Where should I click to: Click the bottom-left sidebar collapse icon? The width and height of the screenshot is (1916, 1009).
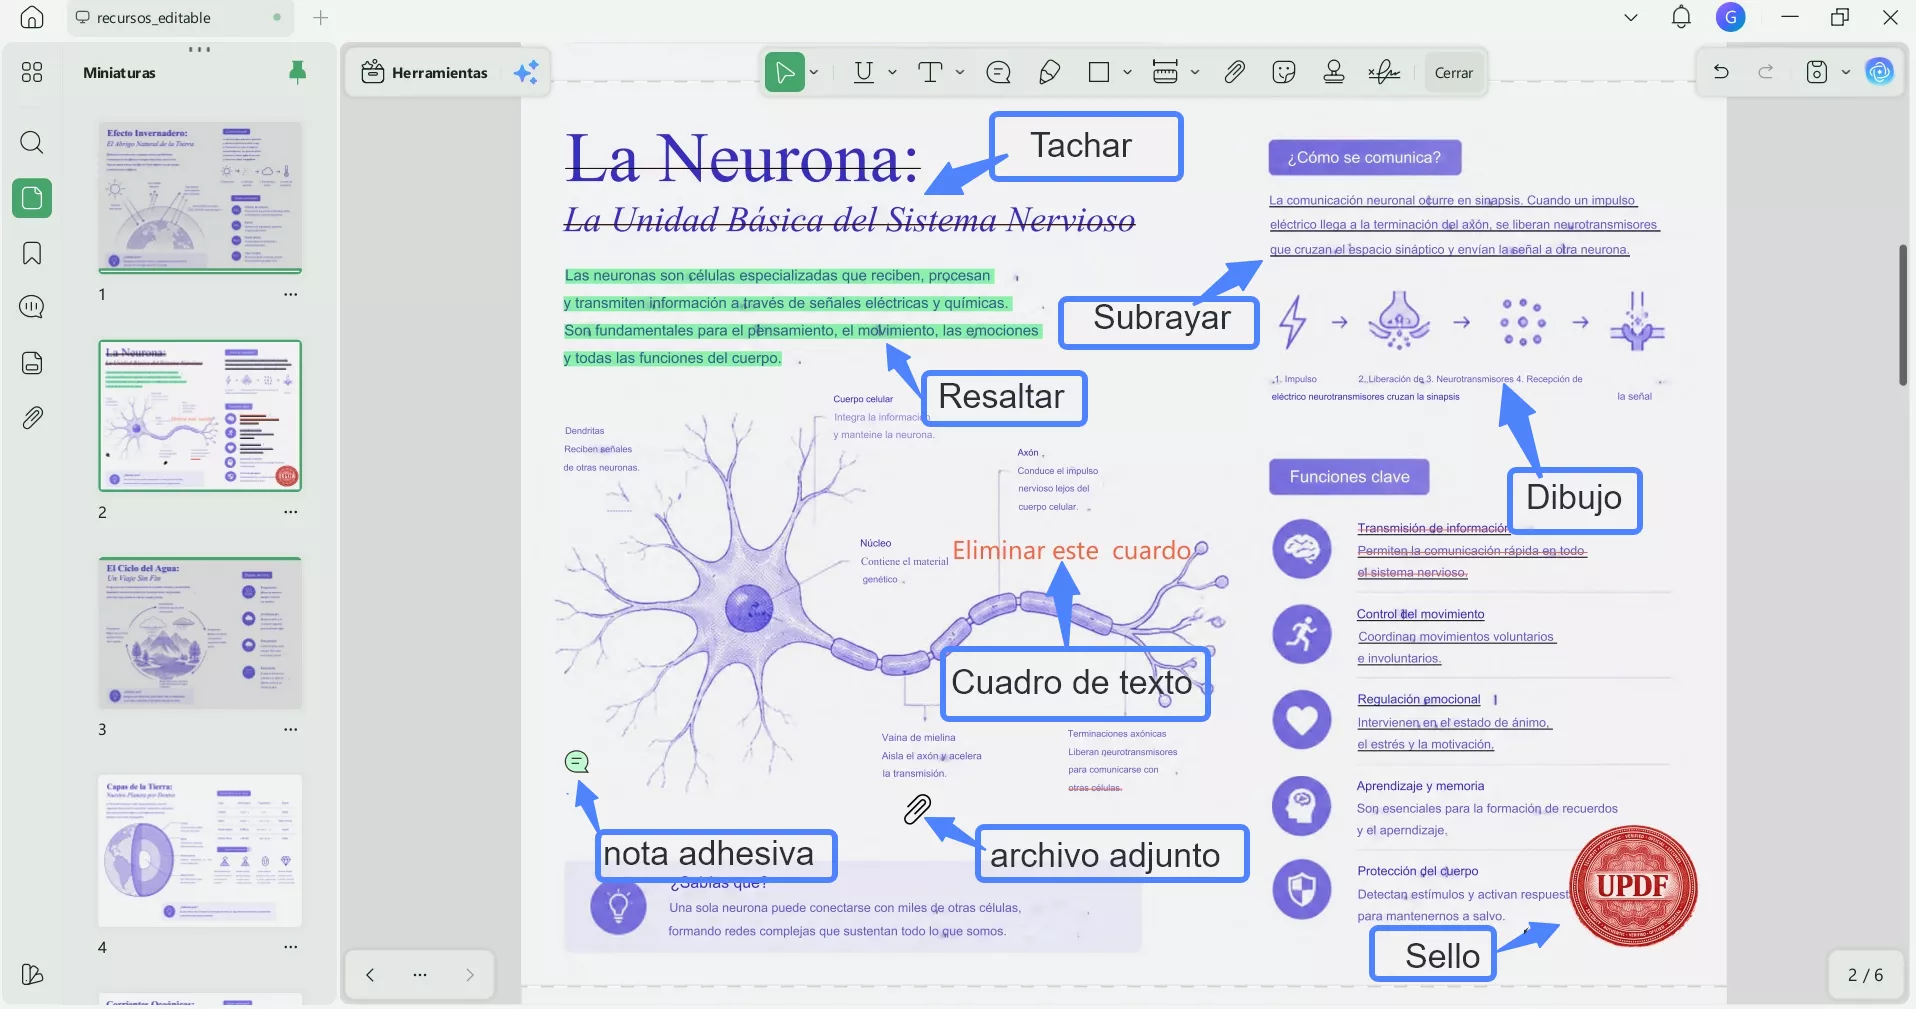[x=32, y=974]
